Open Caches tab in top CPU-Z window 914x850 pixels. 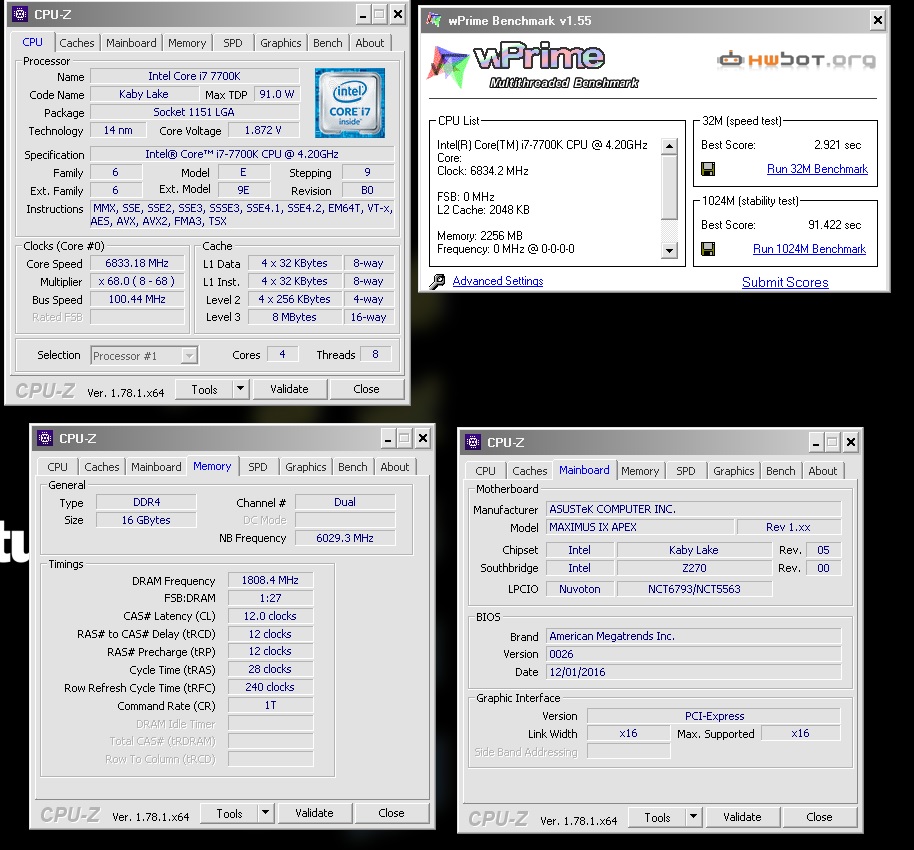[76, 43]
